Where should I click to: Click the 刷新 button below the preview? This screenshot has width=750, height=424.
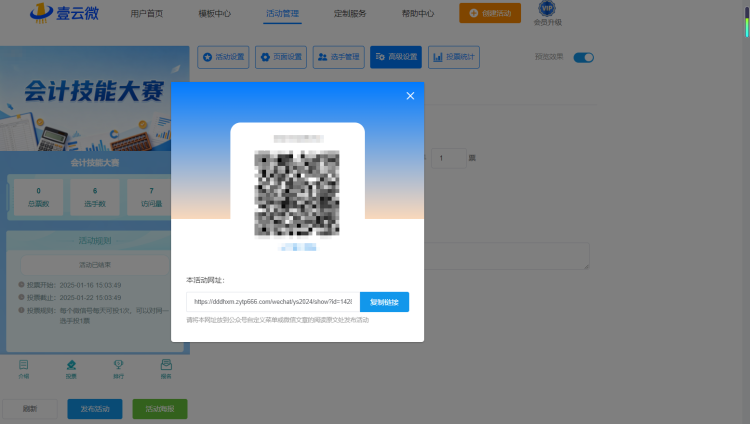(x=30, y=409)
